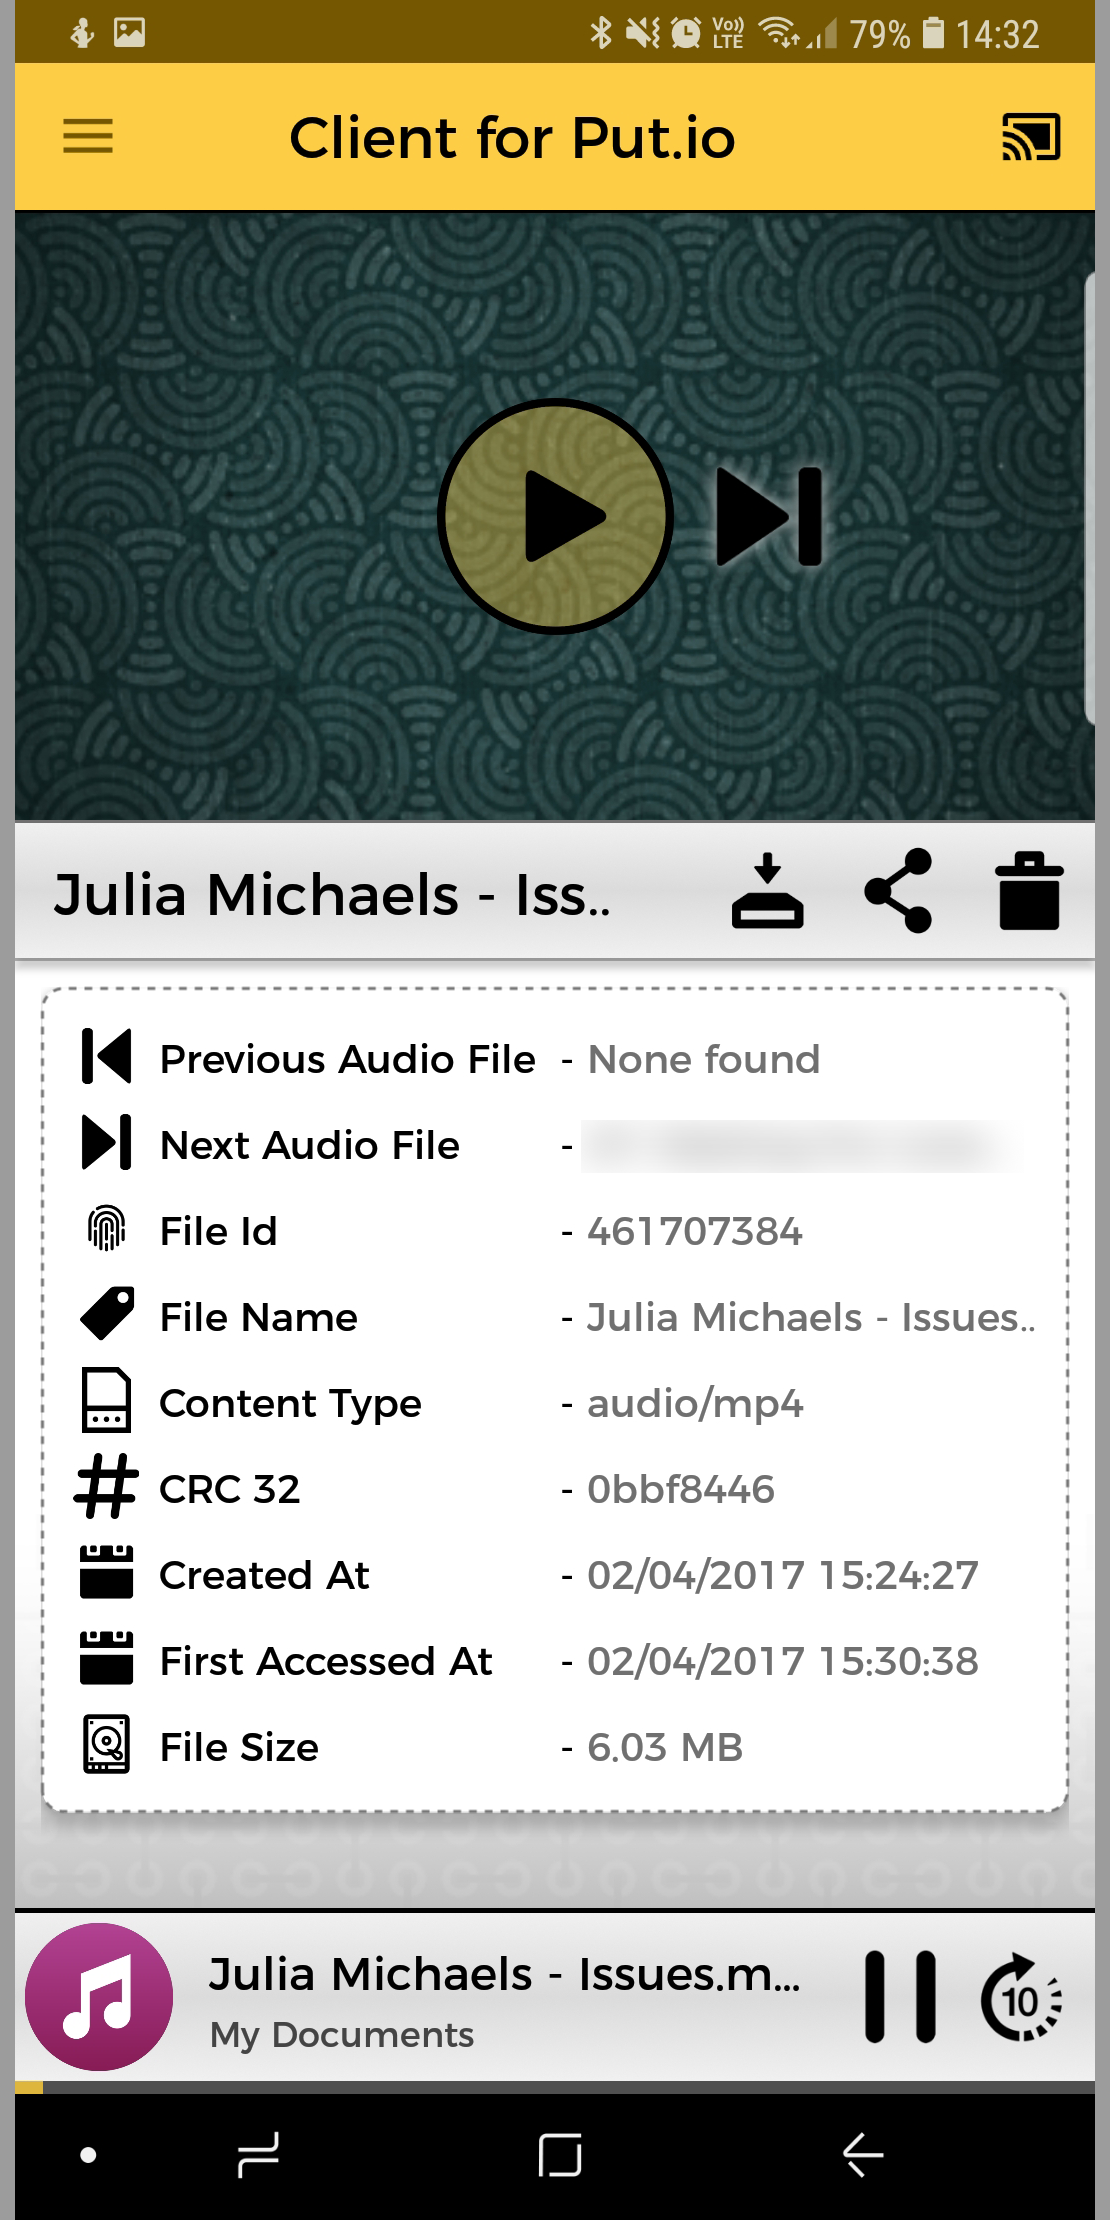Play the audio with large play button
Viewport: 1110px width, 2220px height.
tap(556, 516)
